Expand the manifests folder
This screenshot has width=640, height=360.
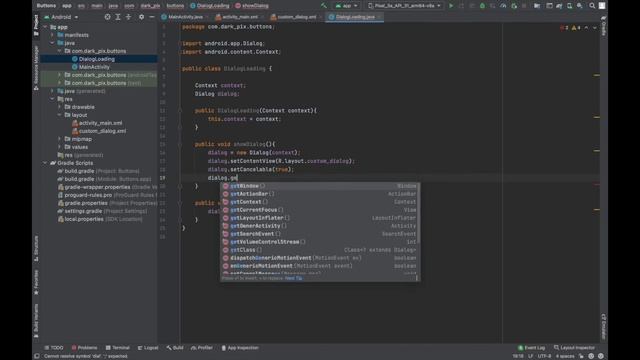click(x=52, y=35)
